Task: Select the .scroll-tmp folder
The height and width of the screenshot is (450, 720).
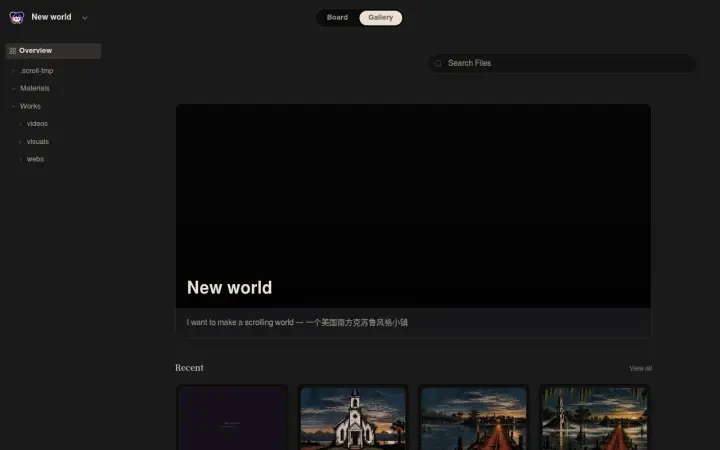Action: click(x=37, y=71)
